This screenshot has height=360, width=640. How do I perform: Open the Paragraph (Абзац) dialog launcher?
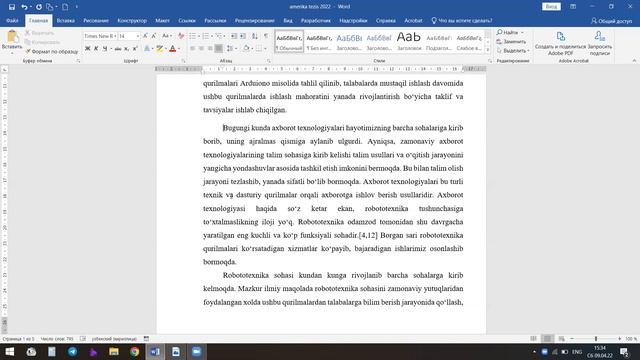click(269, 61)
